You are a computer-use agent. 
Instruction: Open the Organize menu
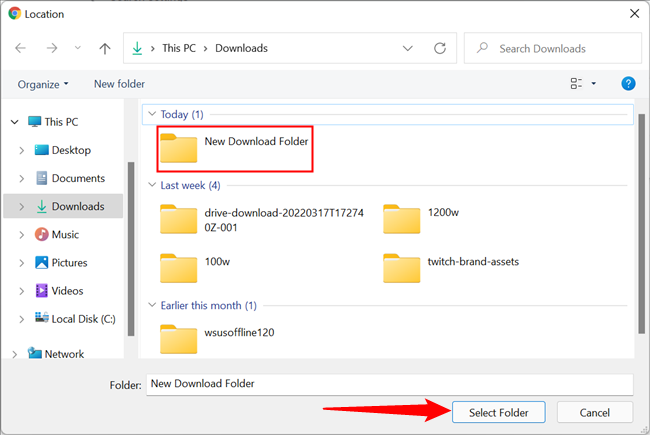43,84
